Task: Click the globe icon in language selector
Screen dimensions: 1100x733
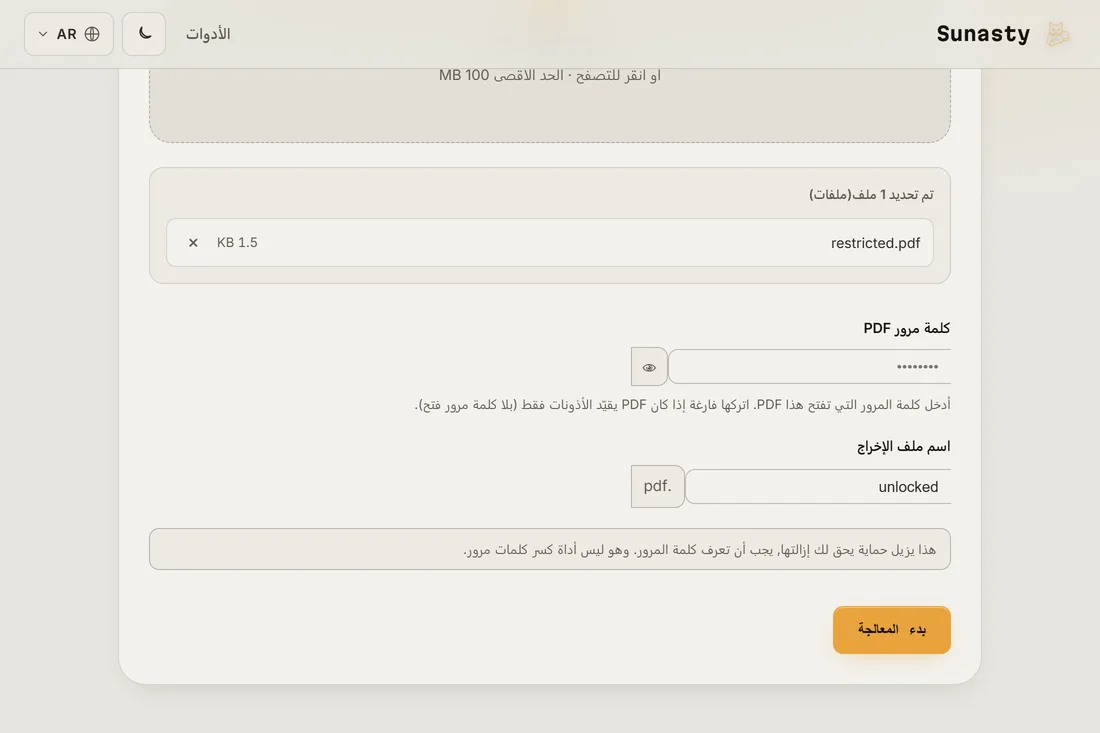Action: [92, 34]
